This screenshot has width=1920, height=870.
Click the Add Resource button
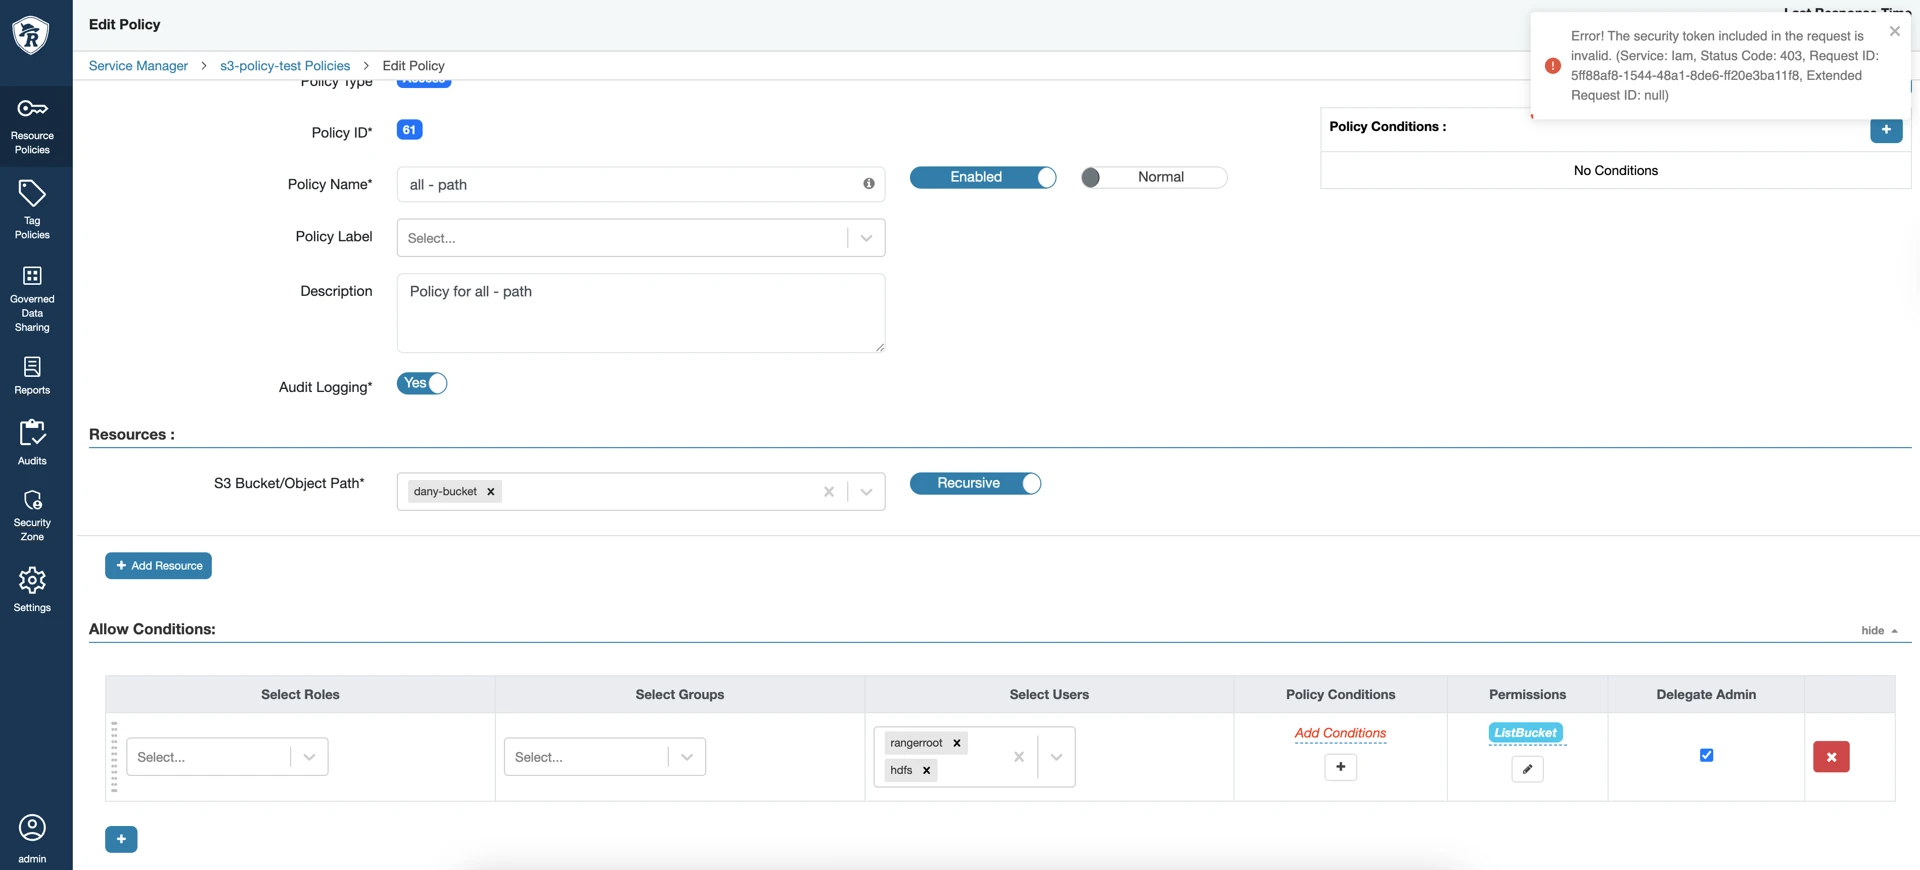click(158, 566)
